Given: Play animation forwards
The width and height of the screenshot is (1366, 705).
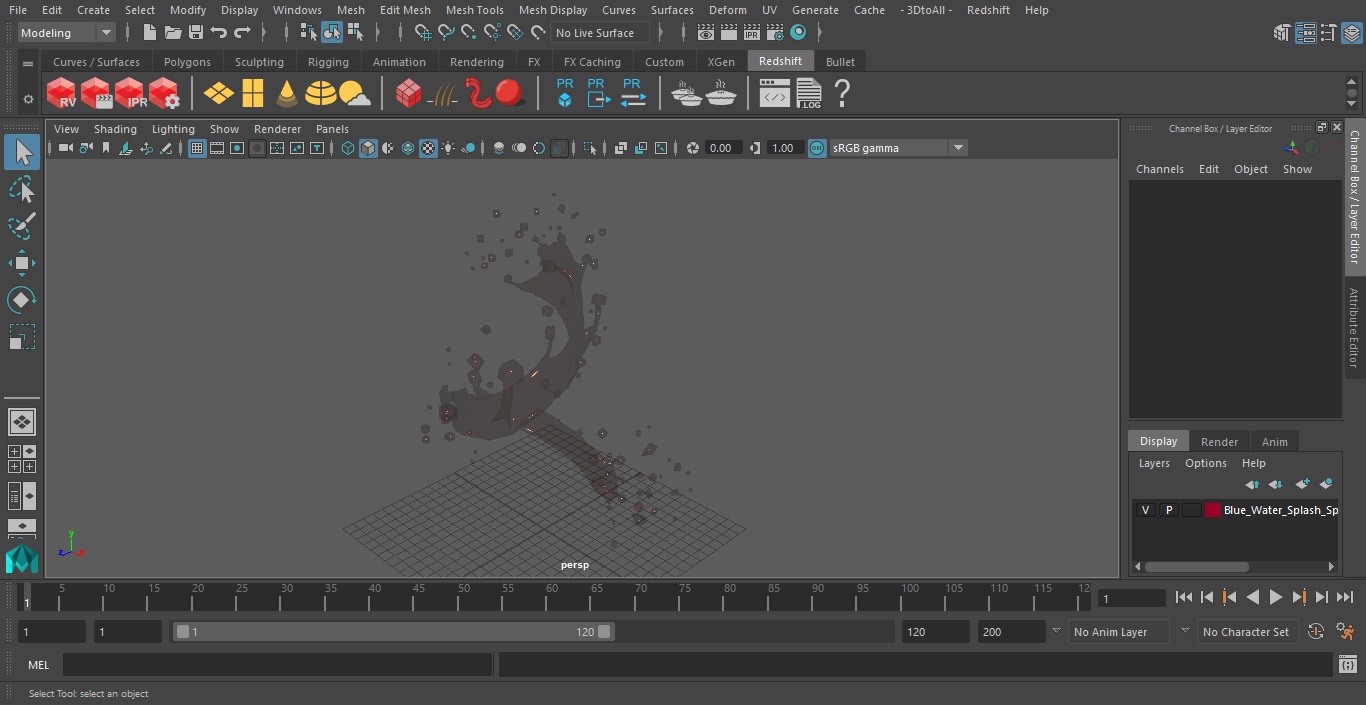Looking at the screenshot, I should 1276,597.
